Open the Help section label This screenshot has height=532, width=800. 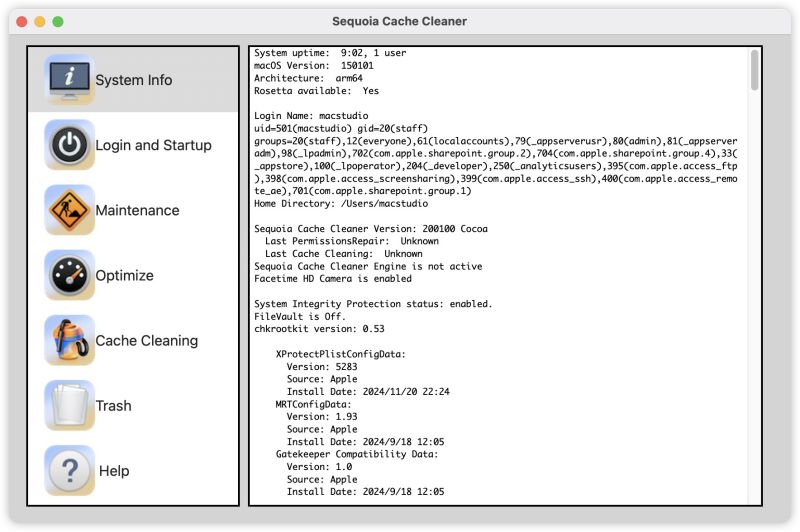[114, 471]
